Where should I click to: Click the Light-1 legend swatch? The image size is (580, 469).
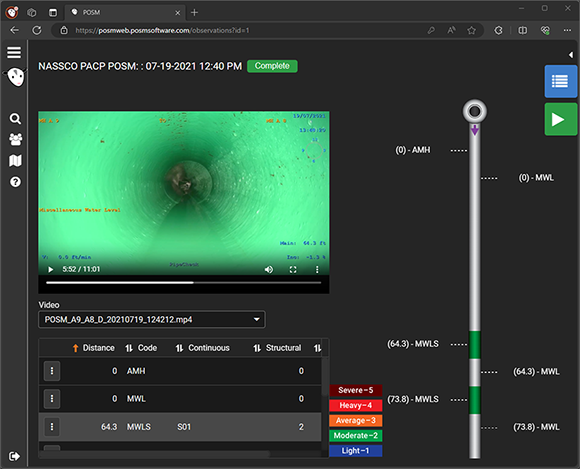355,451
